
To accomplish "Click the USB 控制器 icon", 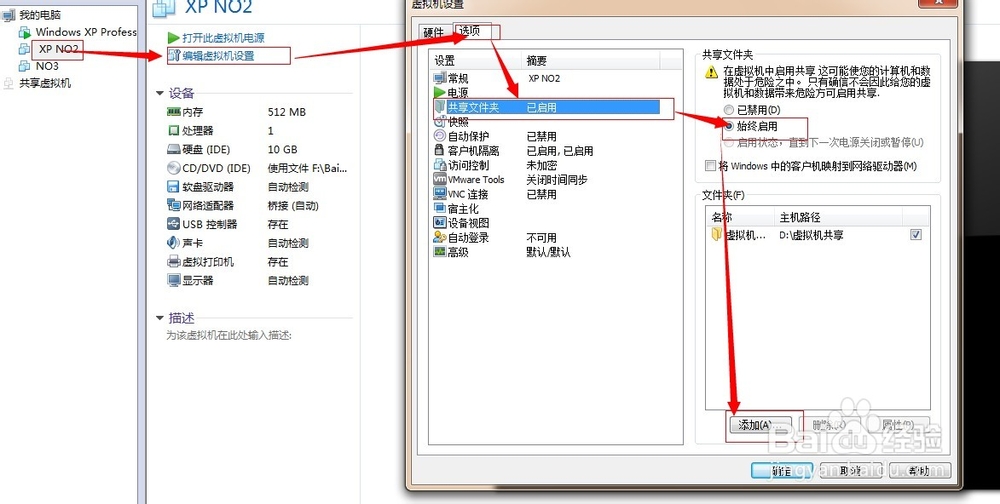I will click(x=173, y=224).
